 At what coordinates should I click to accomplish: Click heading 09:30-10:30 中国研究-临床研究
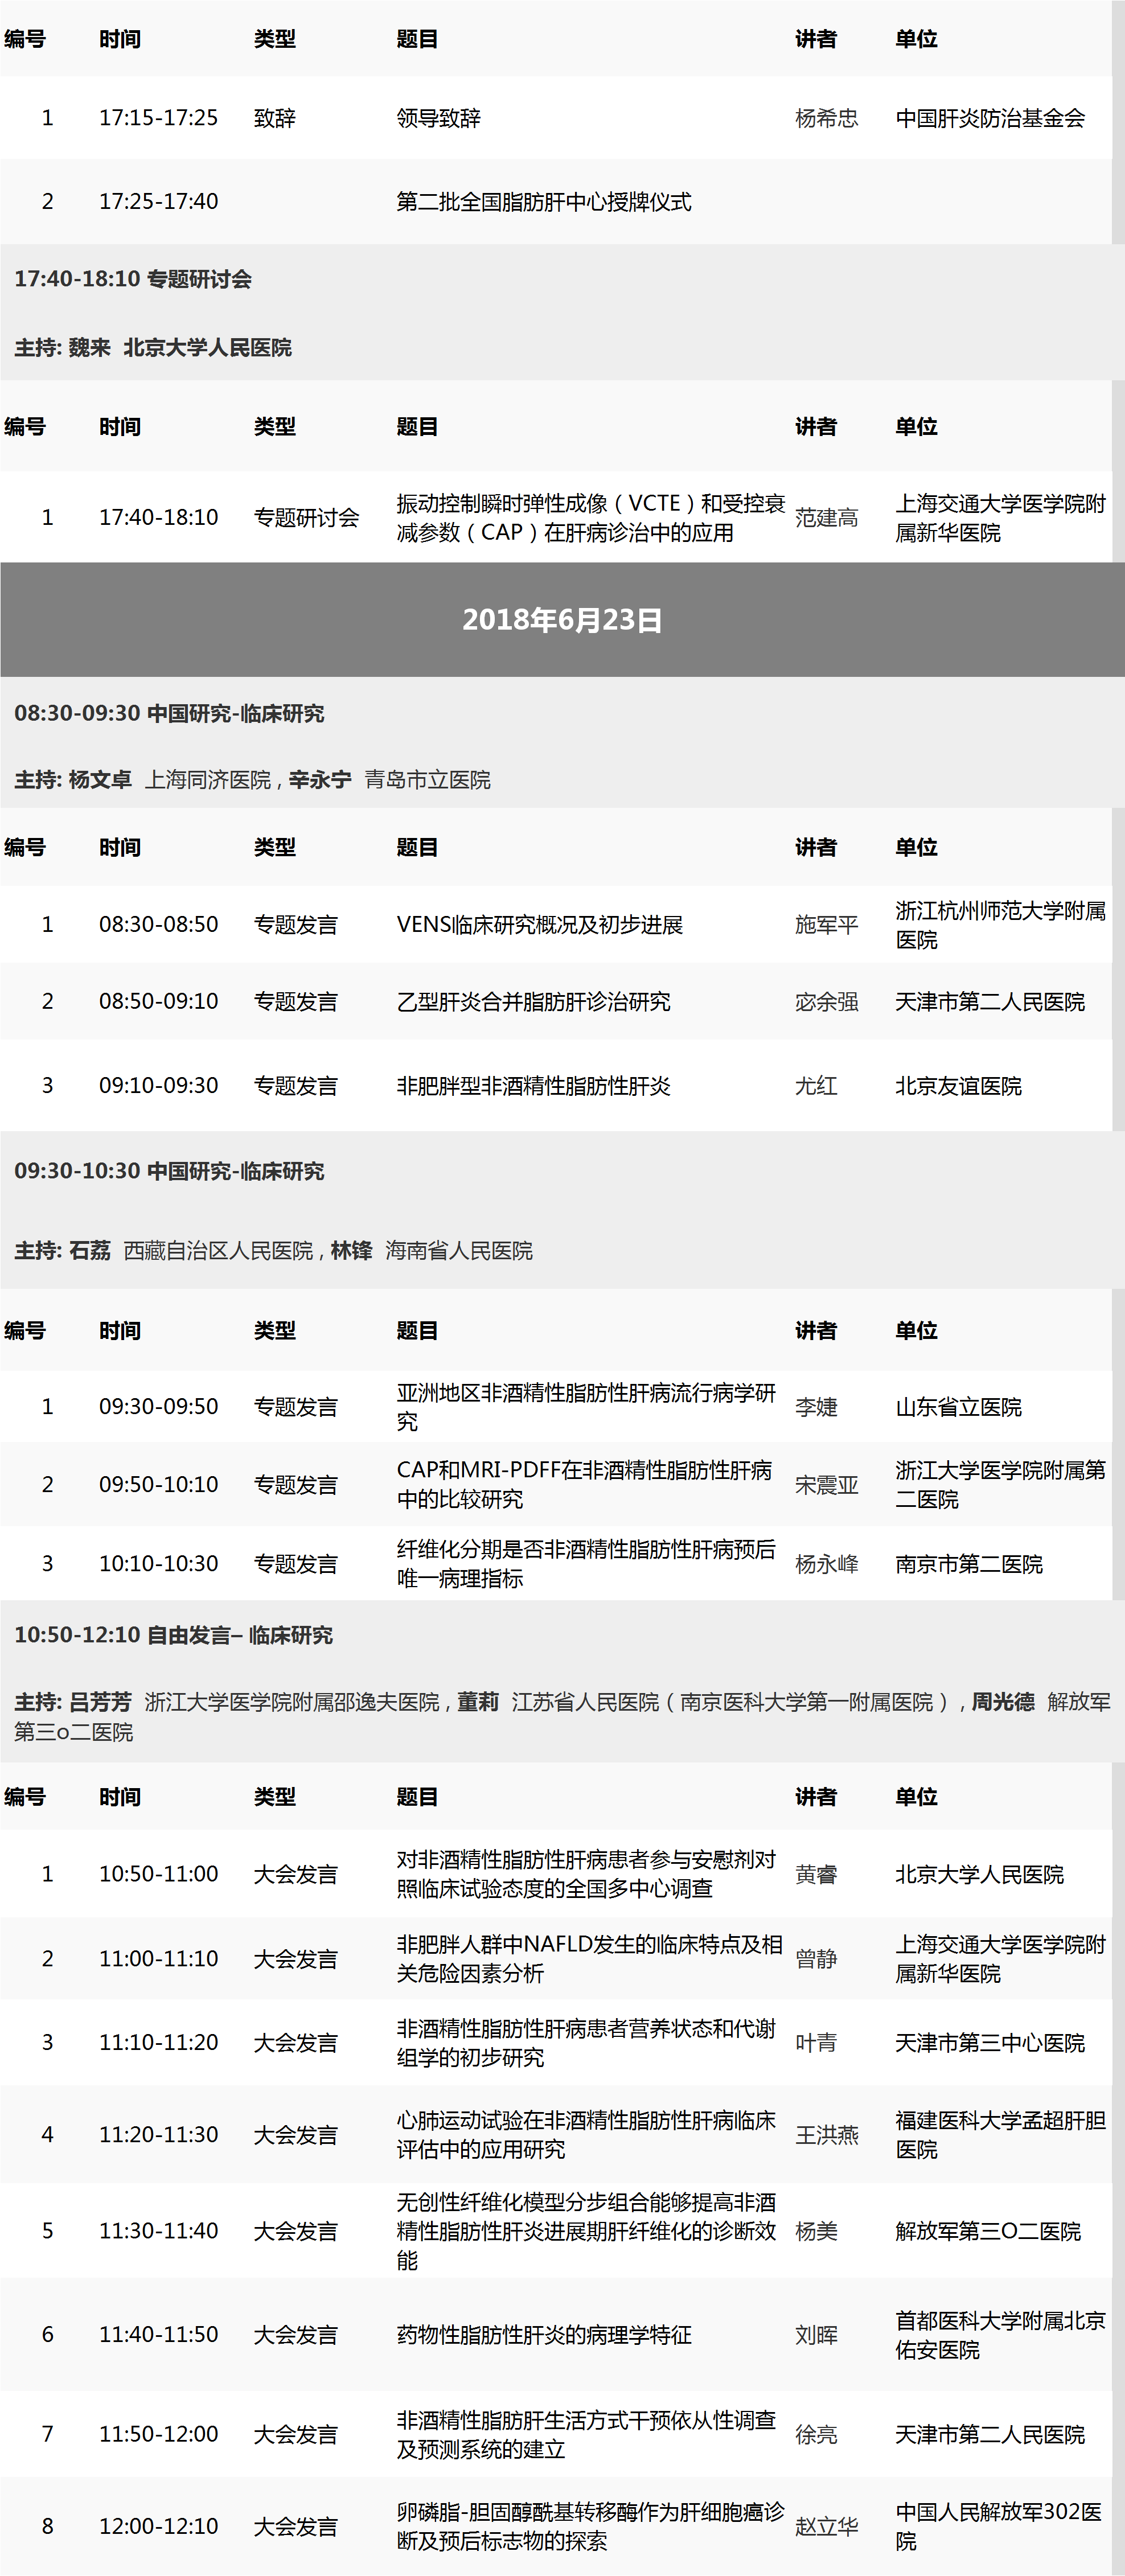169,1171
